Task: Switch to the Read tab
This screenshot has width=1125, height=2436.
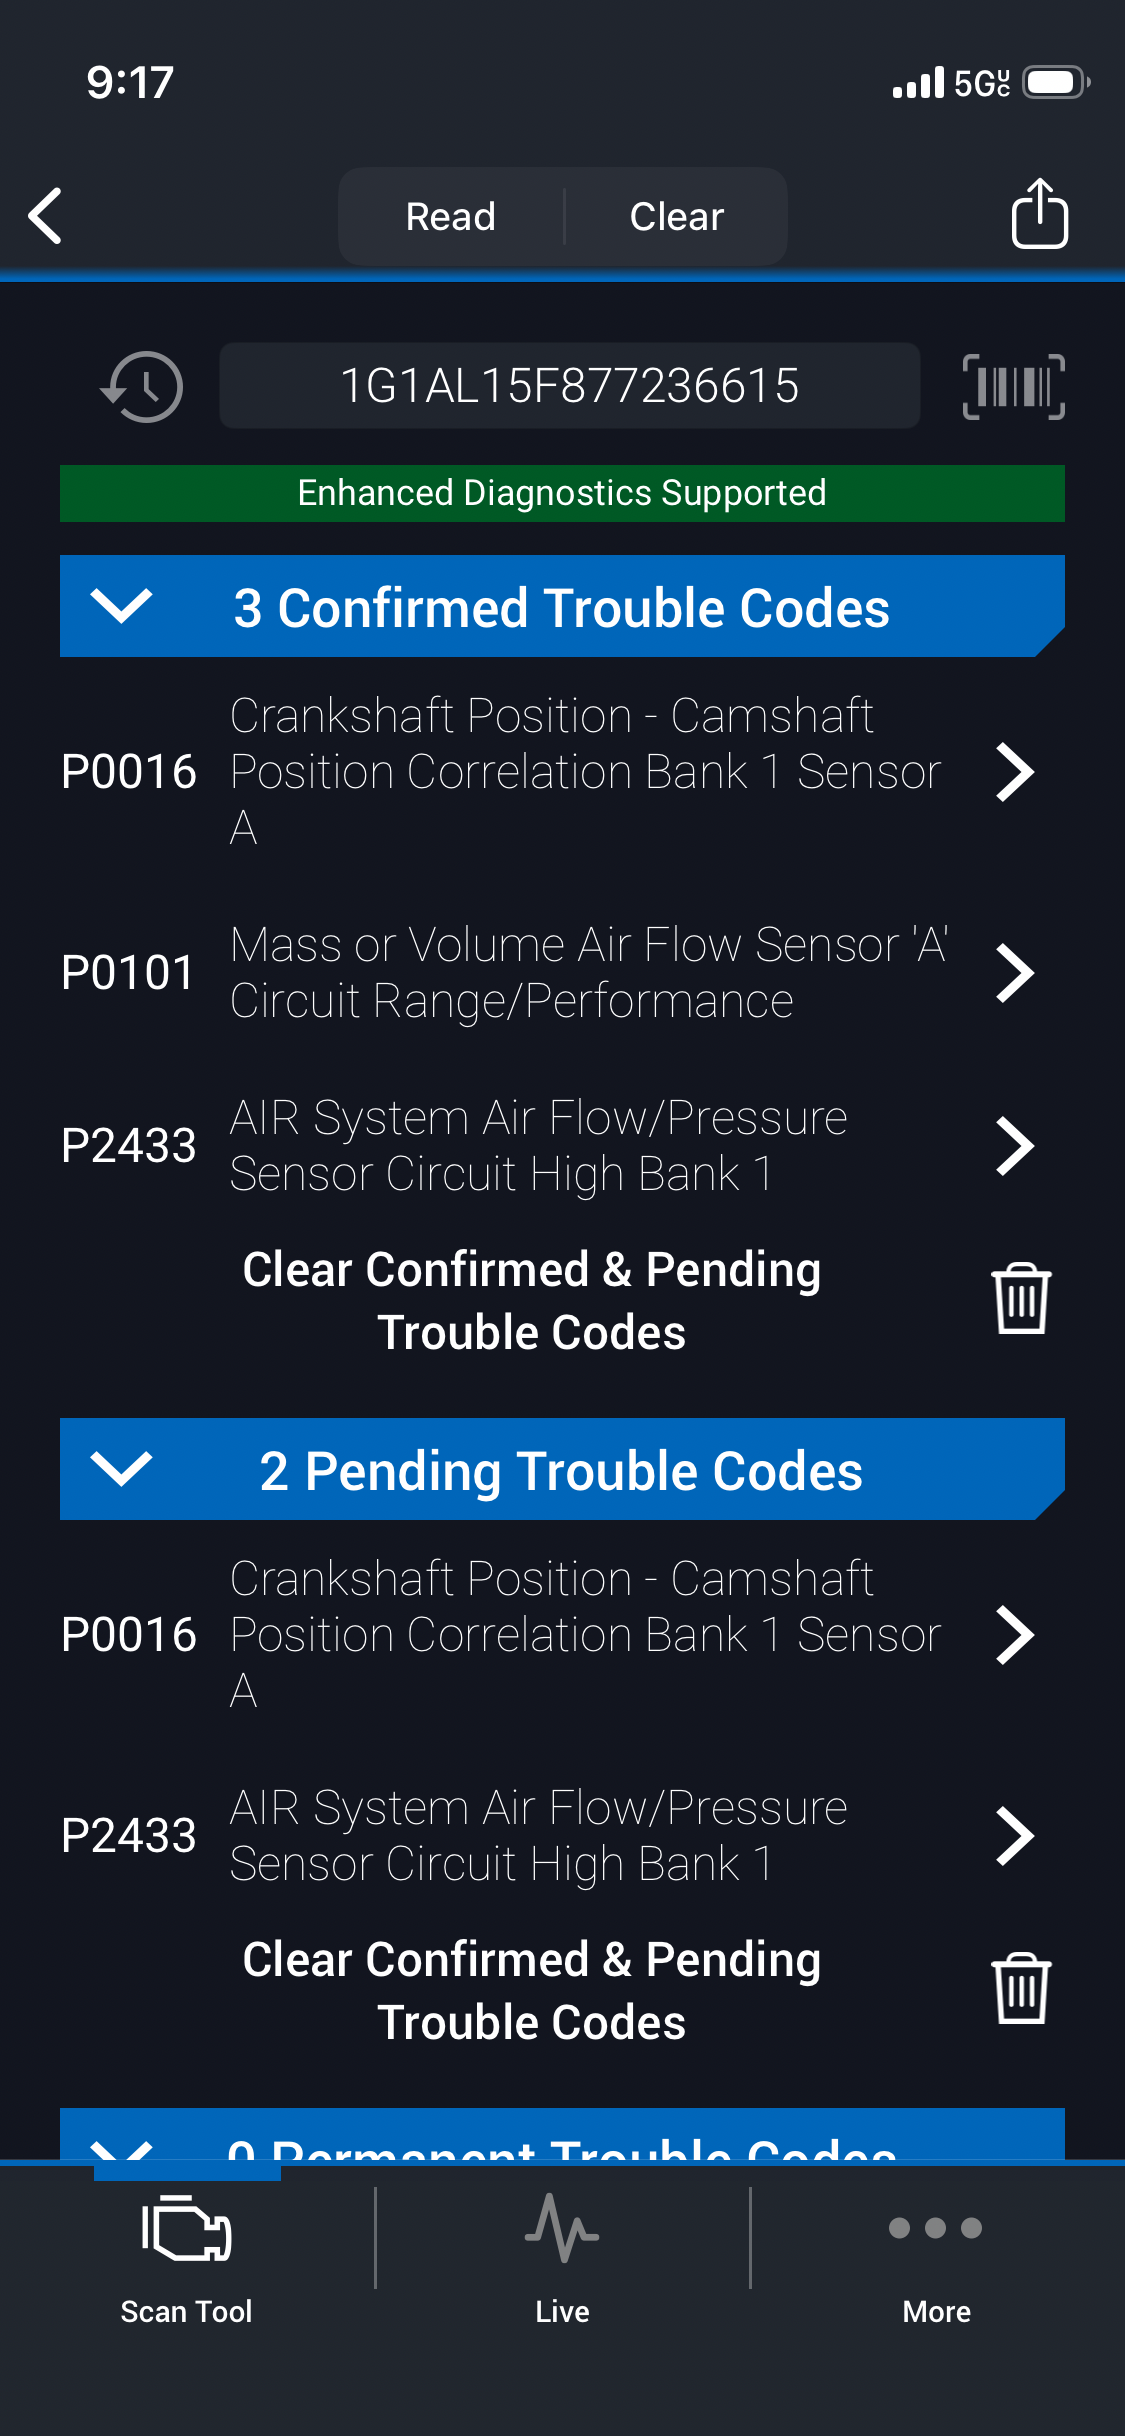Action: 451,217
